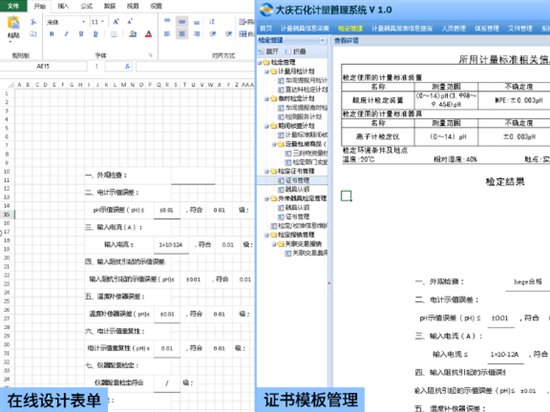The image size is (550, 412).
Task: Select the center horizontal alignment icon
Action: coord(182,34)
